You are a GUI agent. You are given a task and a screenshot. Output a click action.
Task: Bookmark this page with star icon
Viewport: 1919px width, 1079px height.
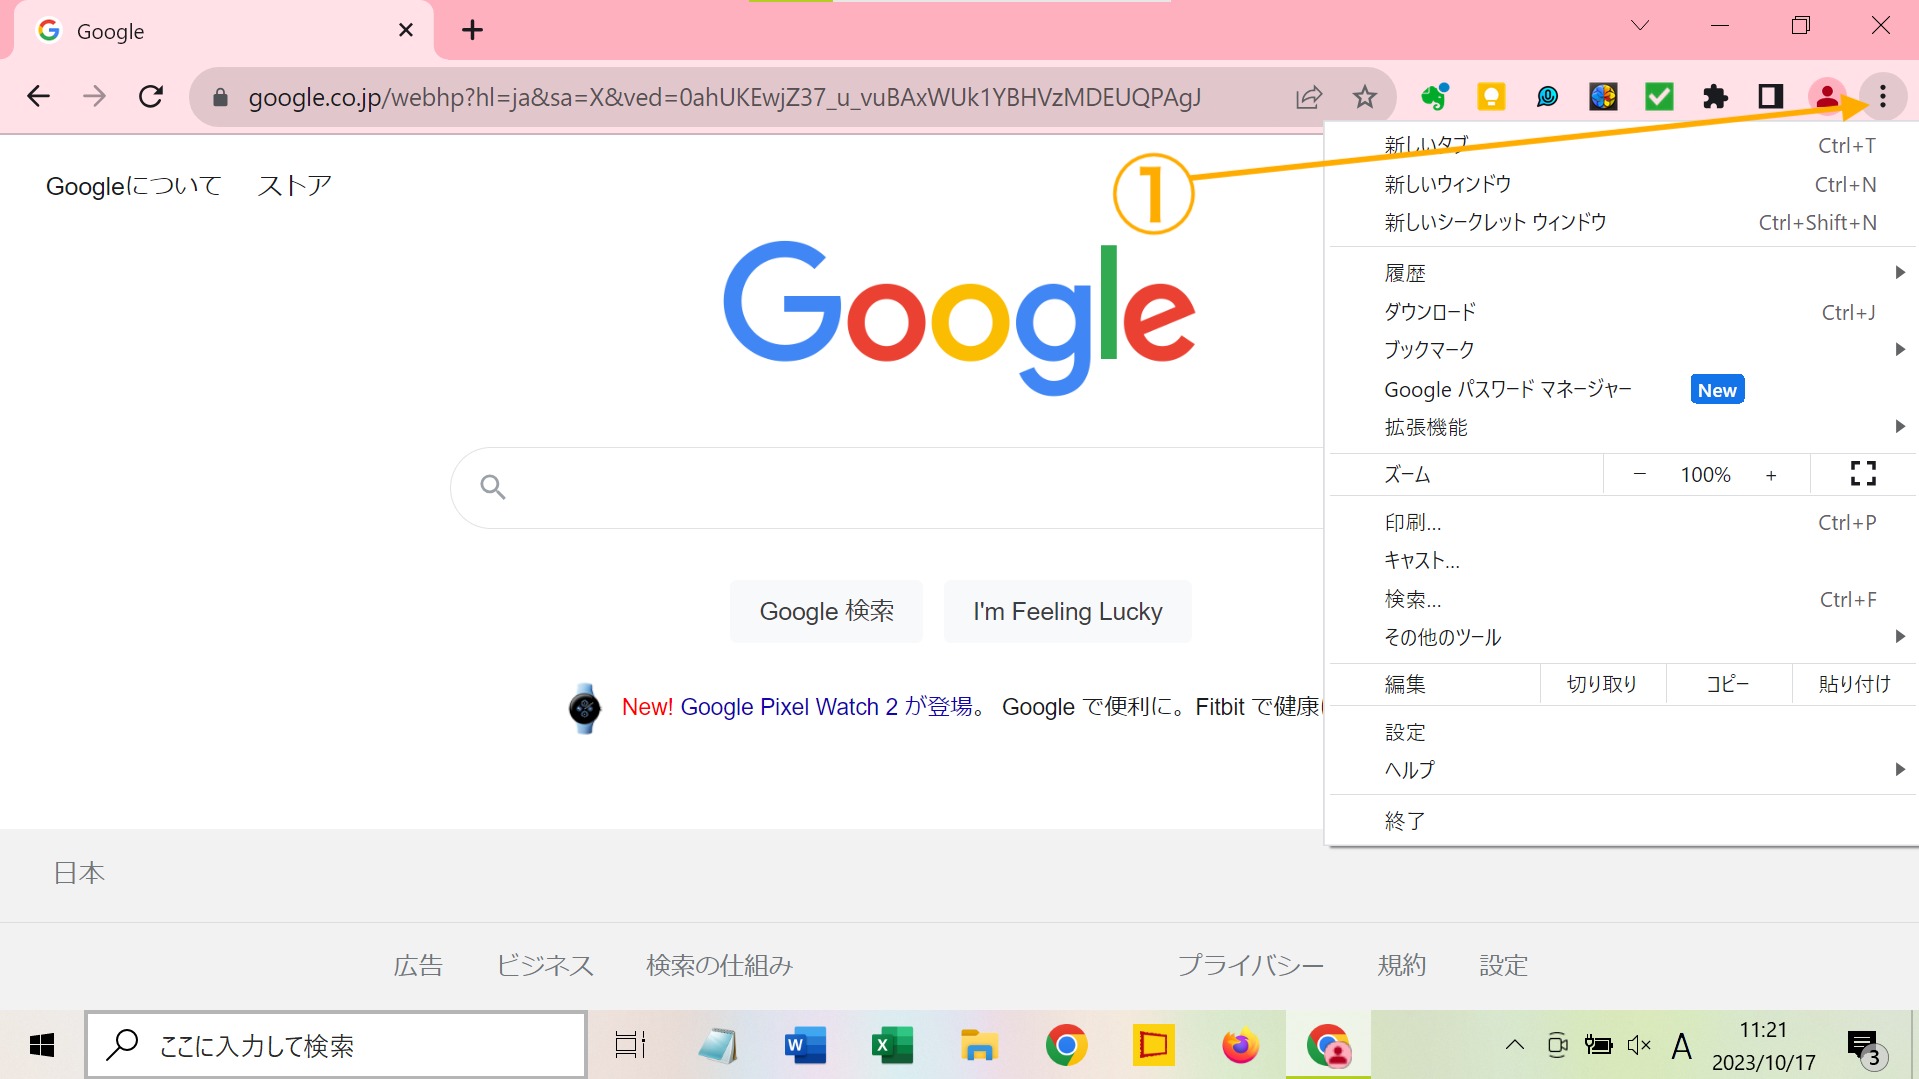point(1364,97)
